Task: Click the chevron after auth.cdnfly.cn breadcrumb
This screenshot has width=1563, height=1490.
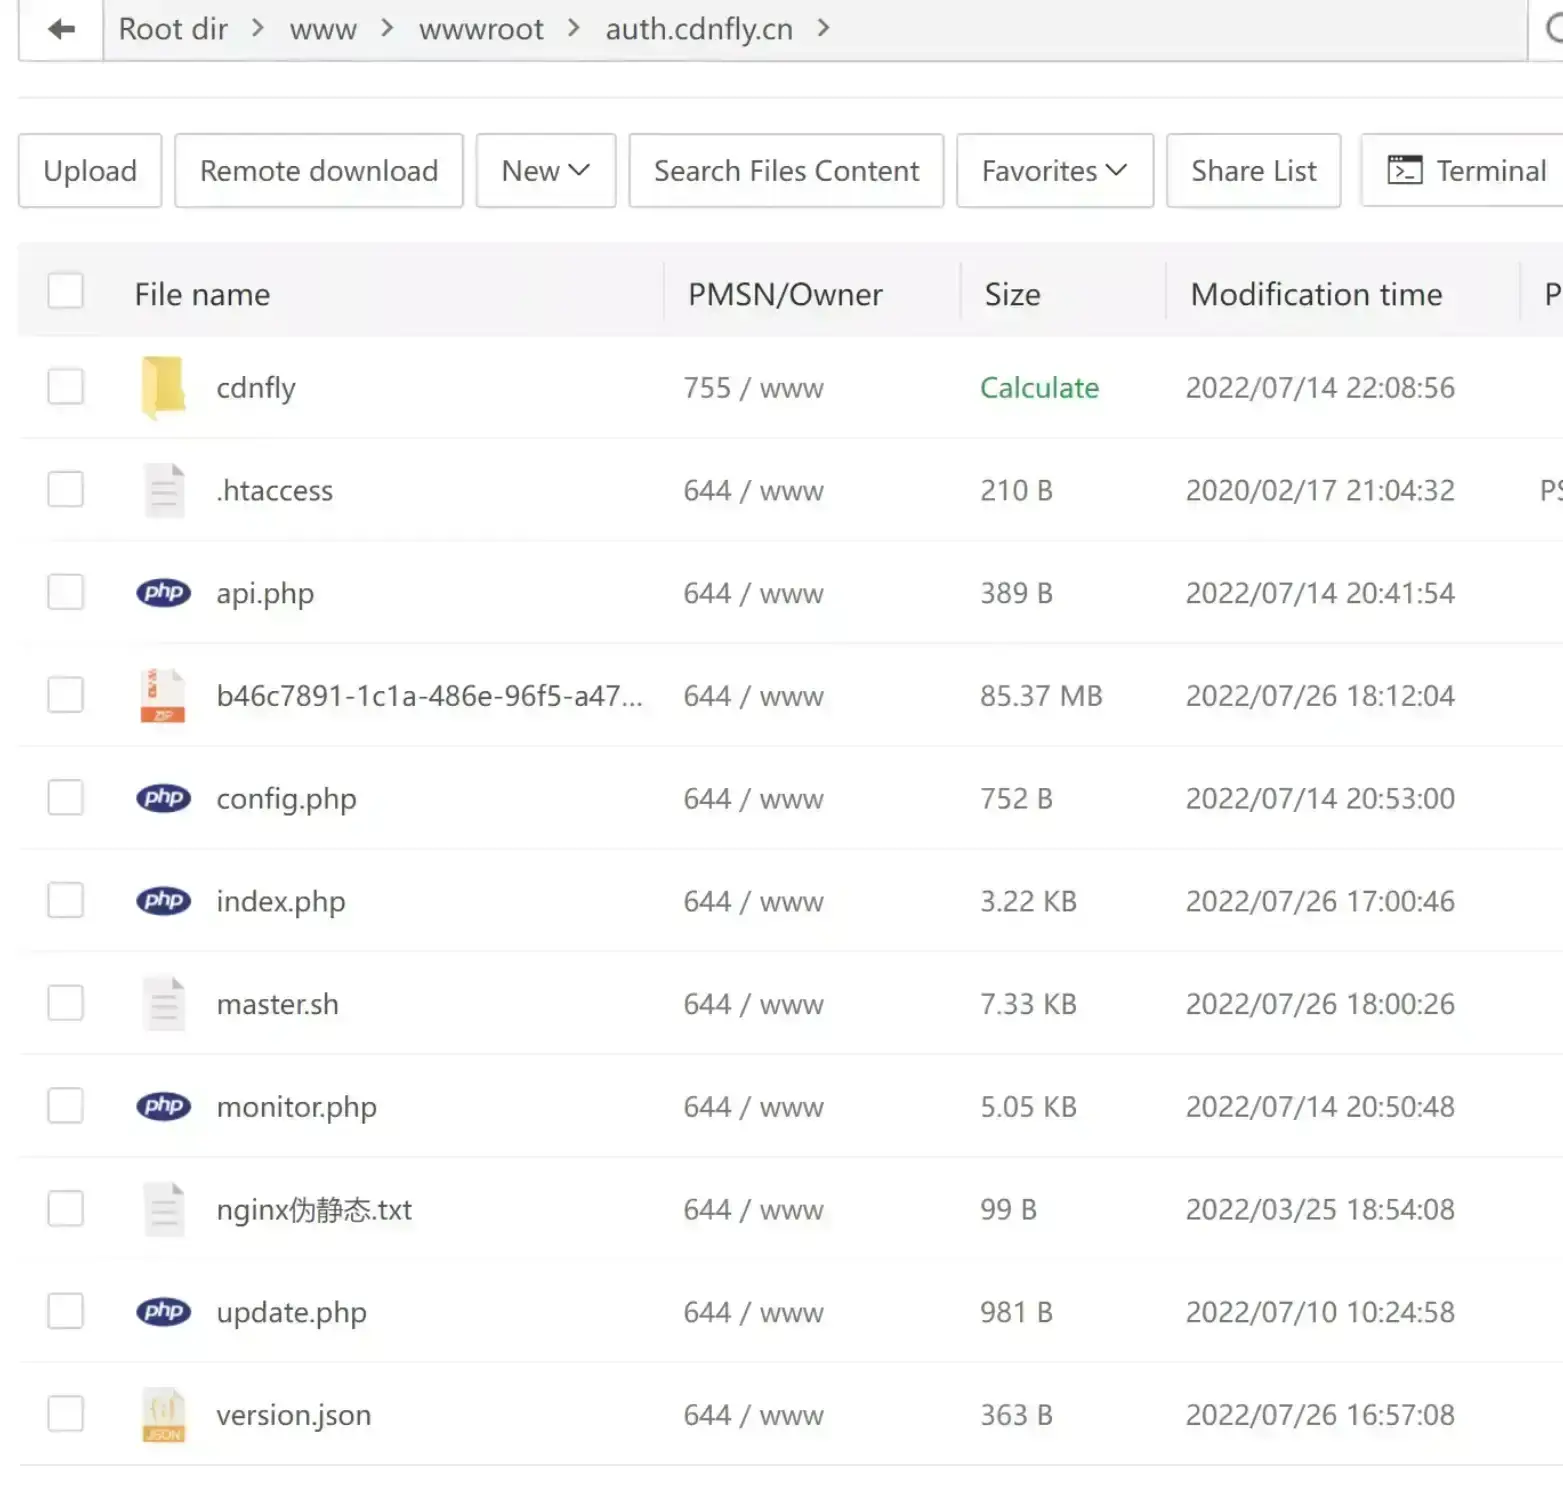Action: click(824, 28)
